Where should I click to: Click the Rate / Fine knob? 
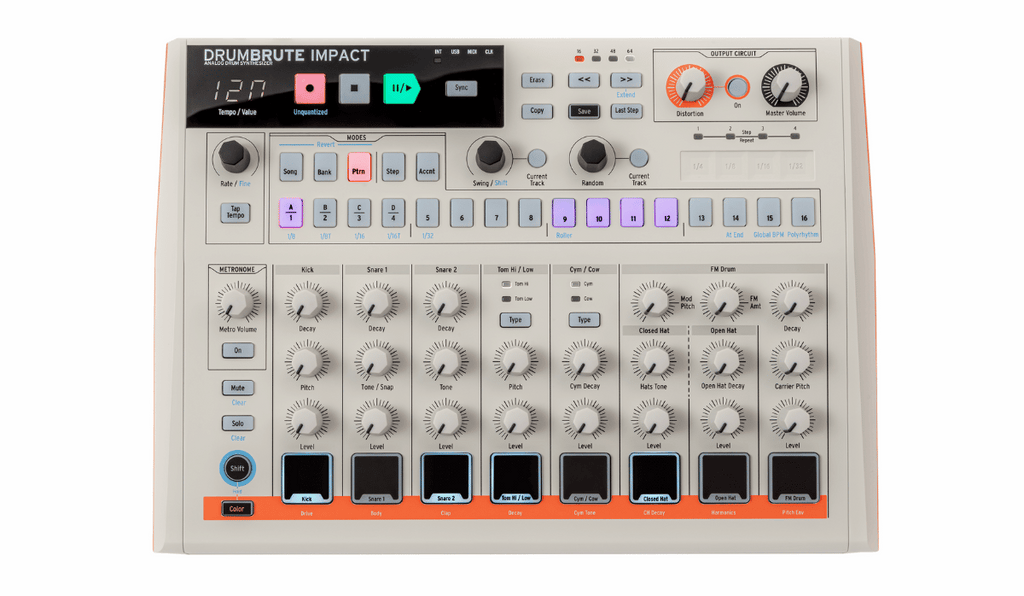click(x=234, y=155)
